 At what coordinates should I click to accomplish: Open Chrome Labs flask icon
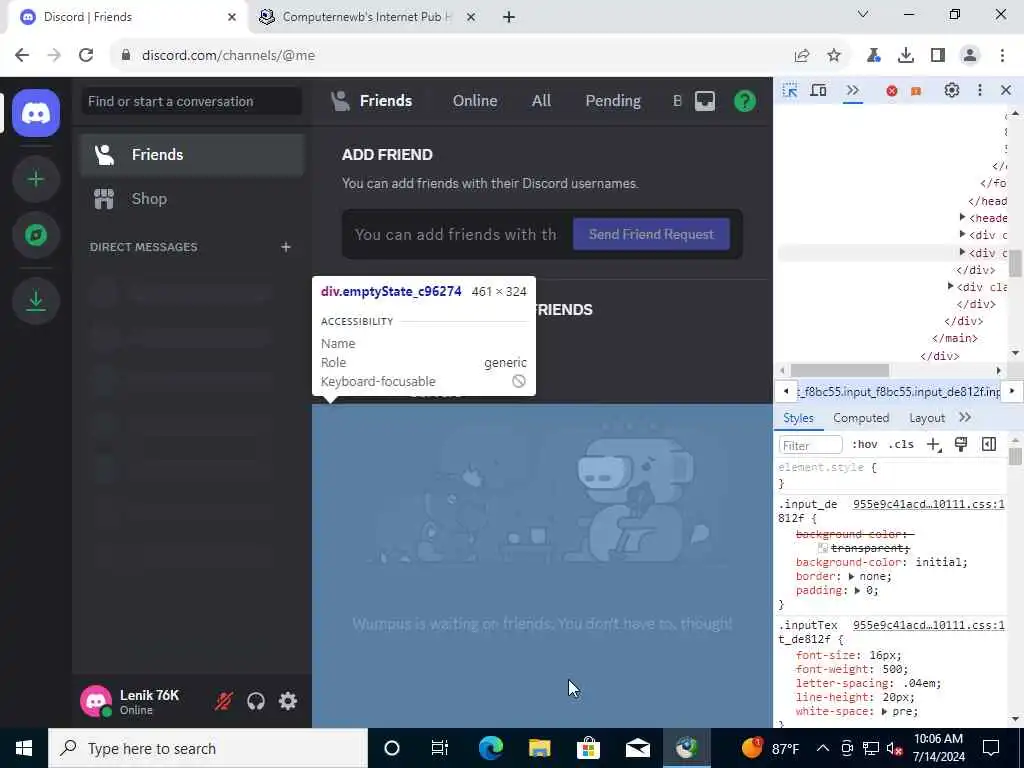pos(873,56)
